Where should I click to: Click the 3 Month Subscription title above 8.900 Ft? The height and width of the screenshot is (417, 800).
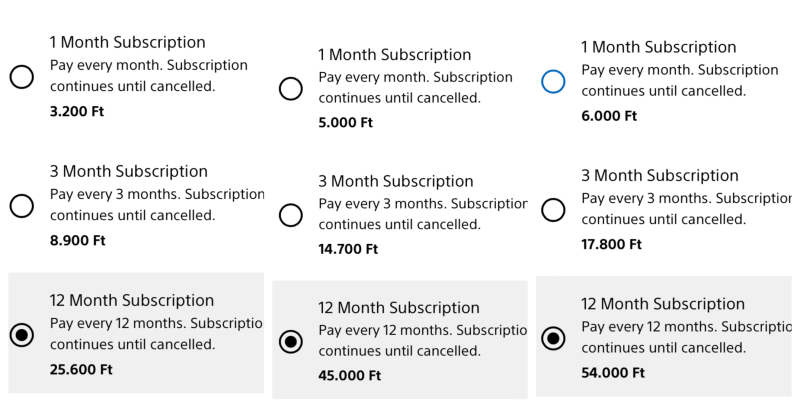pos(128,172)
